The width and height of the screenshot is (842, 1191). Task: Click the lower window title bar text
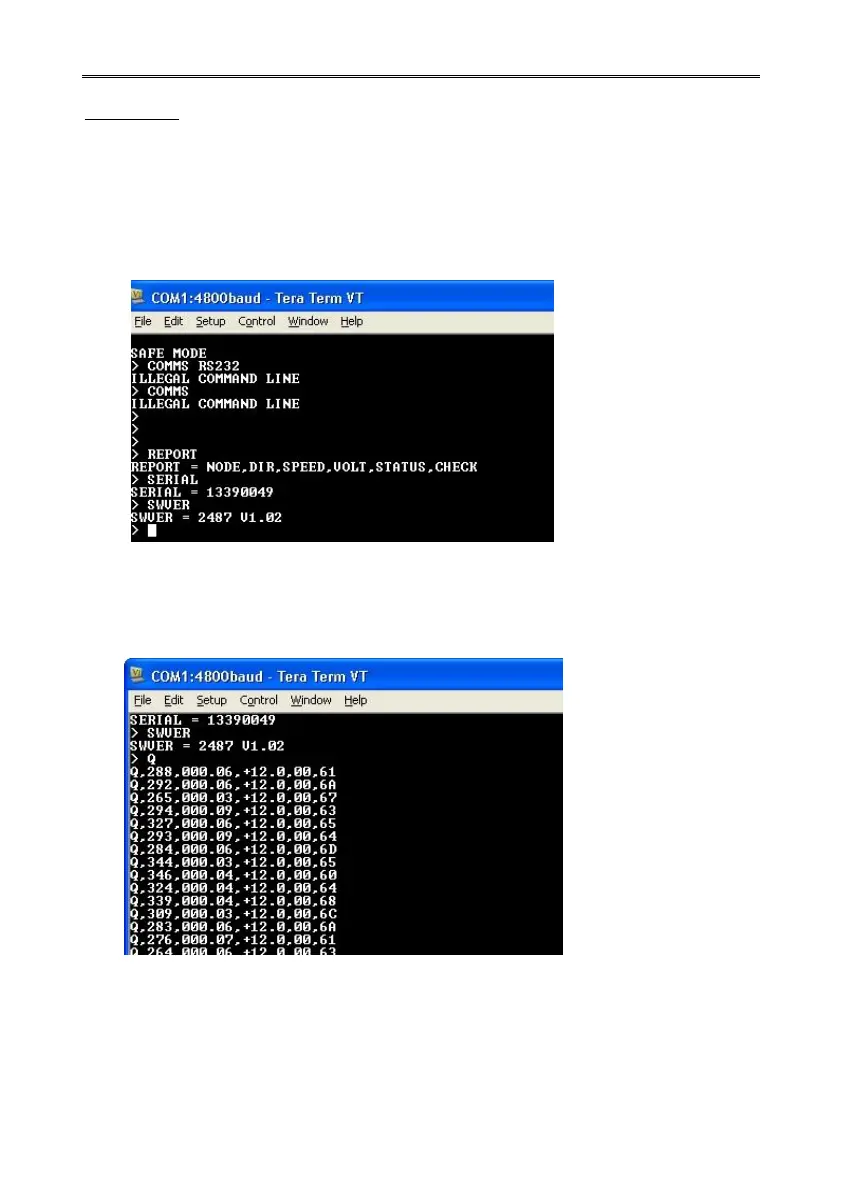pos(259,676)
